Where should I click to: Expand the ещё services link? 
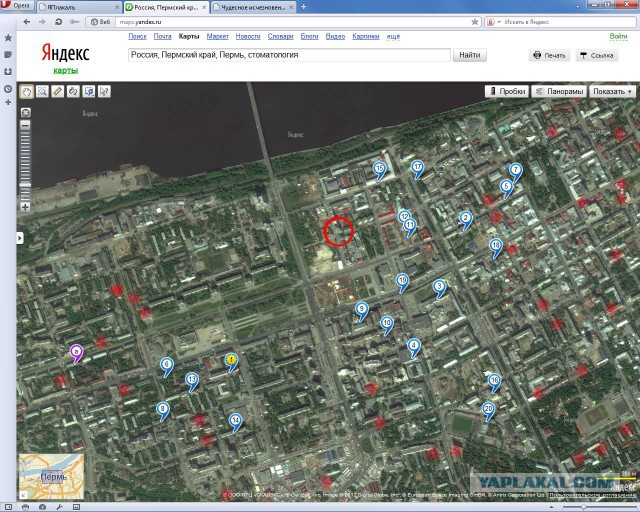pos(393,36)
